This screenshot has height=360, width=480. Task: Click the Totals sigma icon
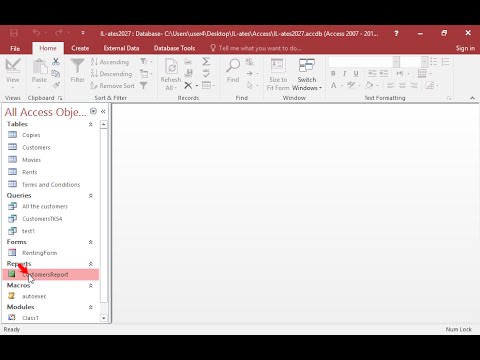[206, 61]
